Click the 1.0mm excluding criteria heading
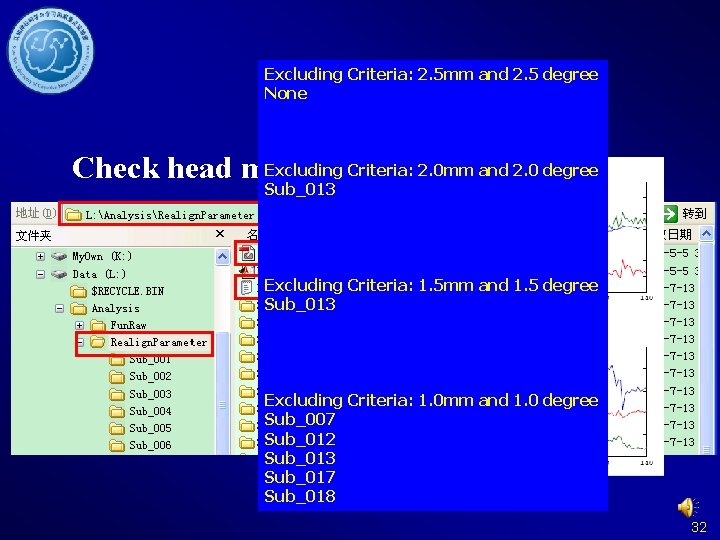The height and width of the screenshot is (540, 720). click(x=431, y=400)
